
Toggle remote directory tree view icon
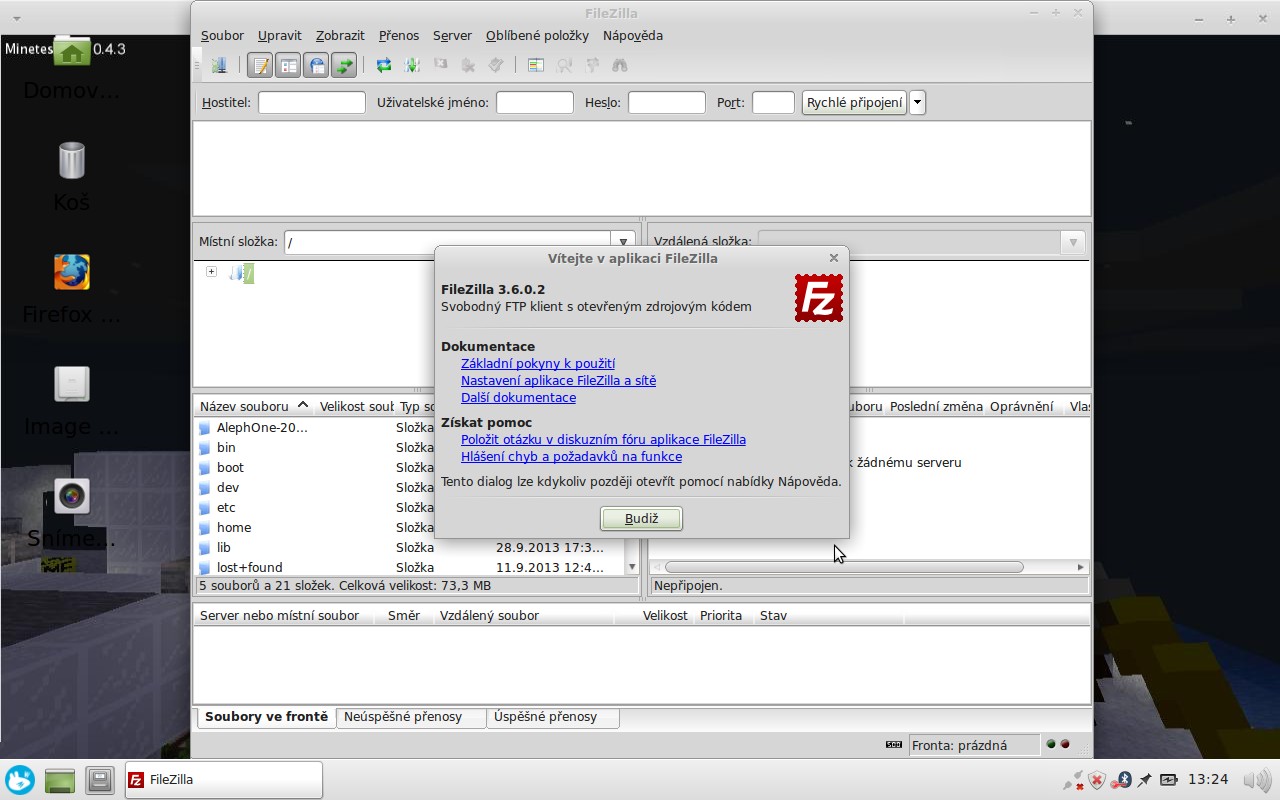click(316, 66)
